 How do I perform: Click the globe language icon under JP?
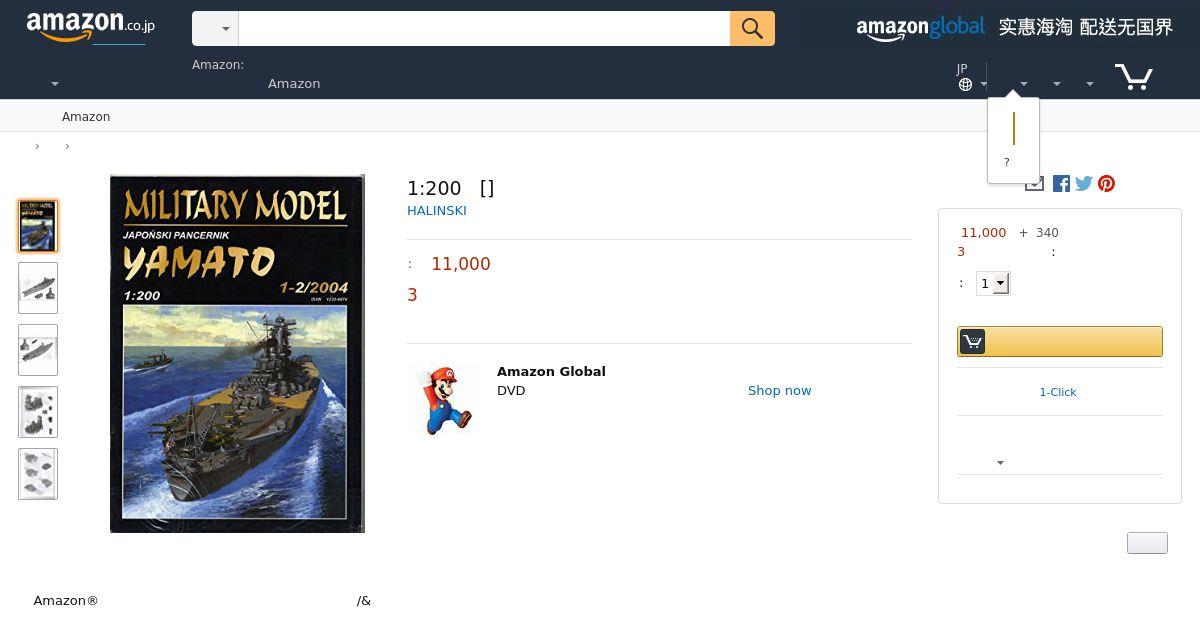point(965,84)
